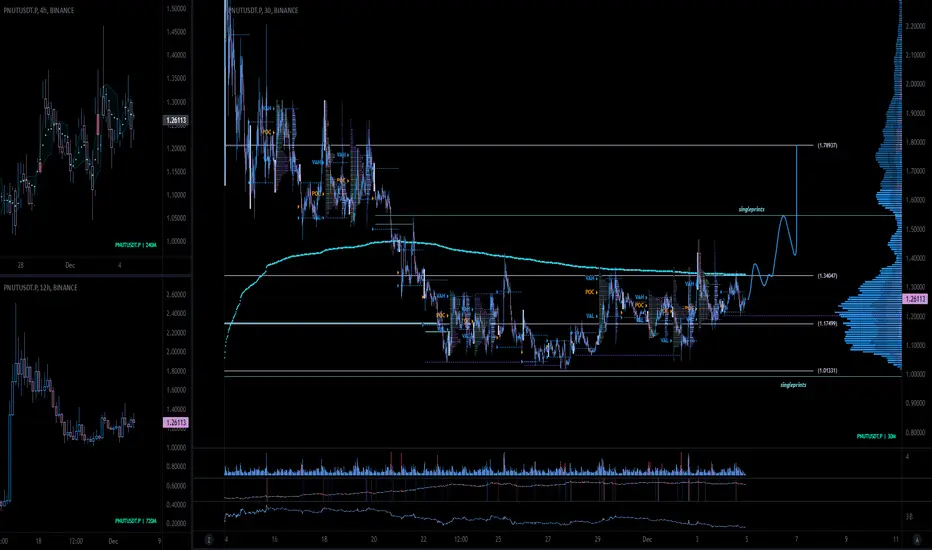Click the 1.26113 price tag on the 12h chart
Screen dimensions: 932x550
tap(176, 422)
